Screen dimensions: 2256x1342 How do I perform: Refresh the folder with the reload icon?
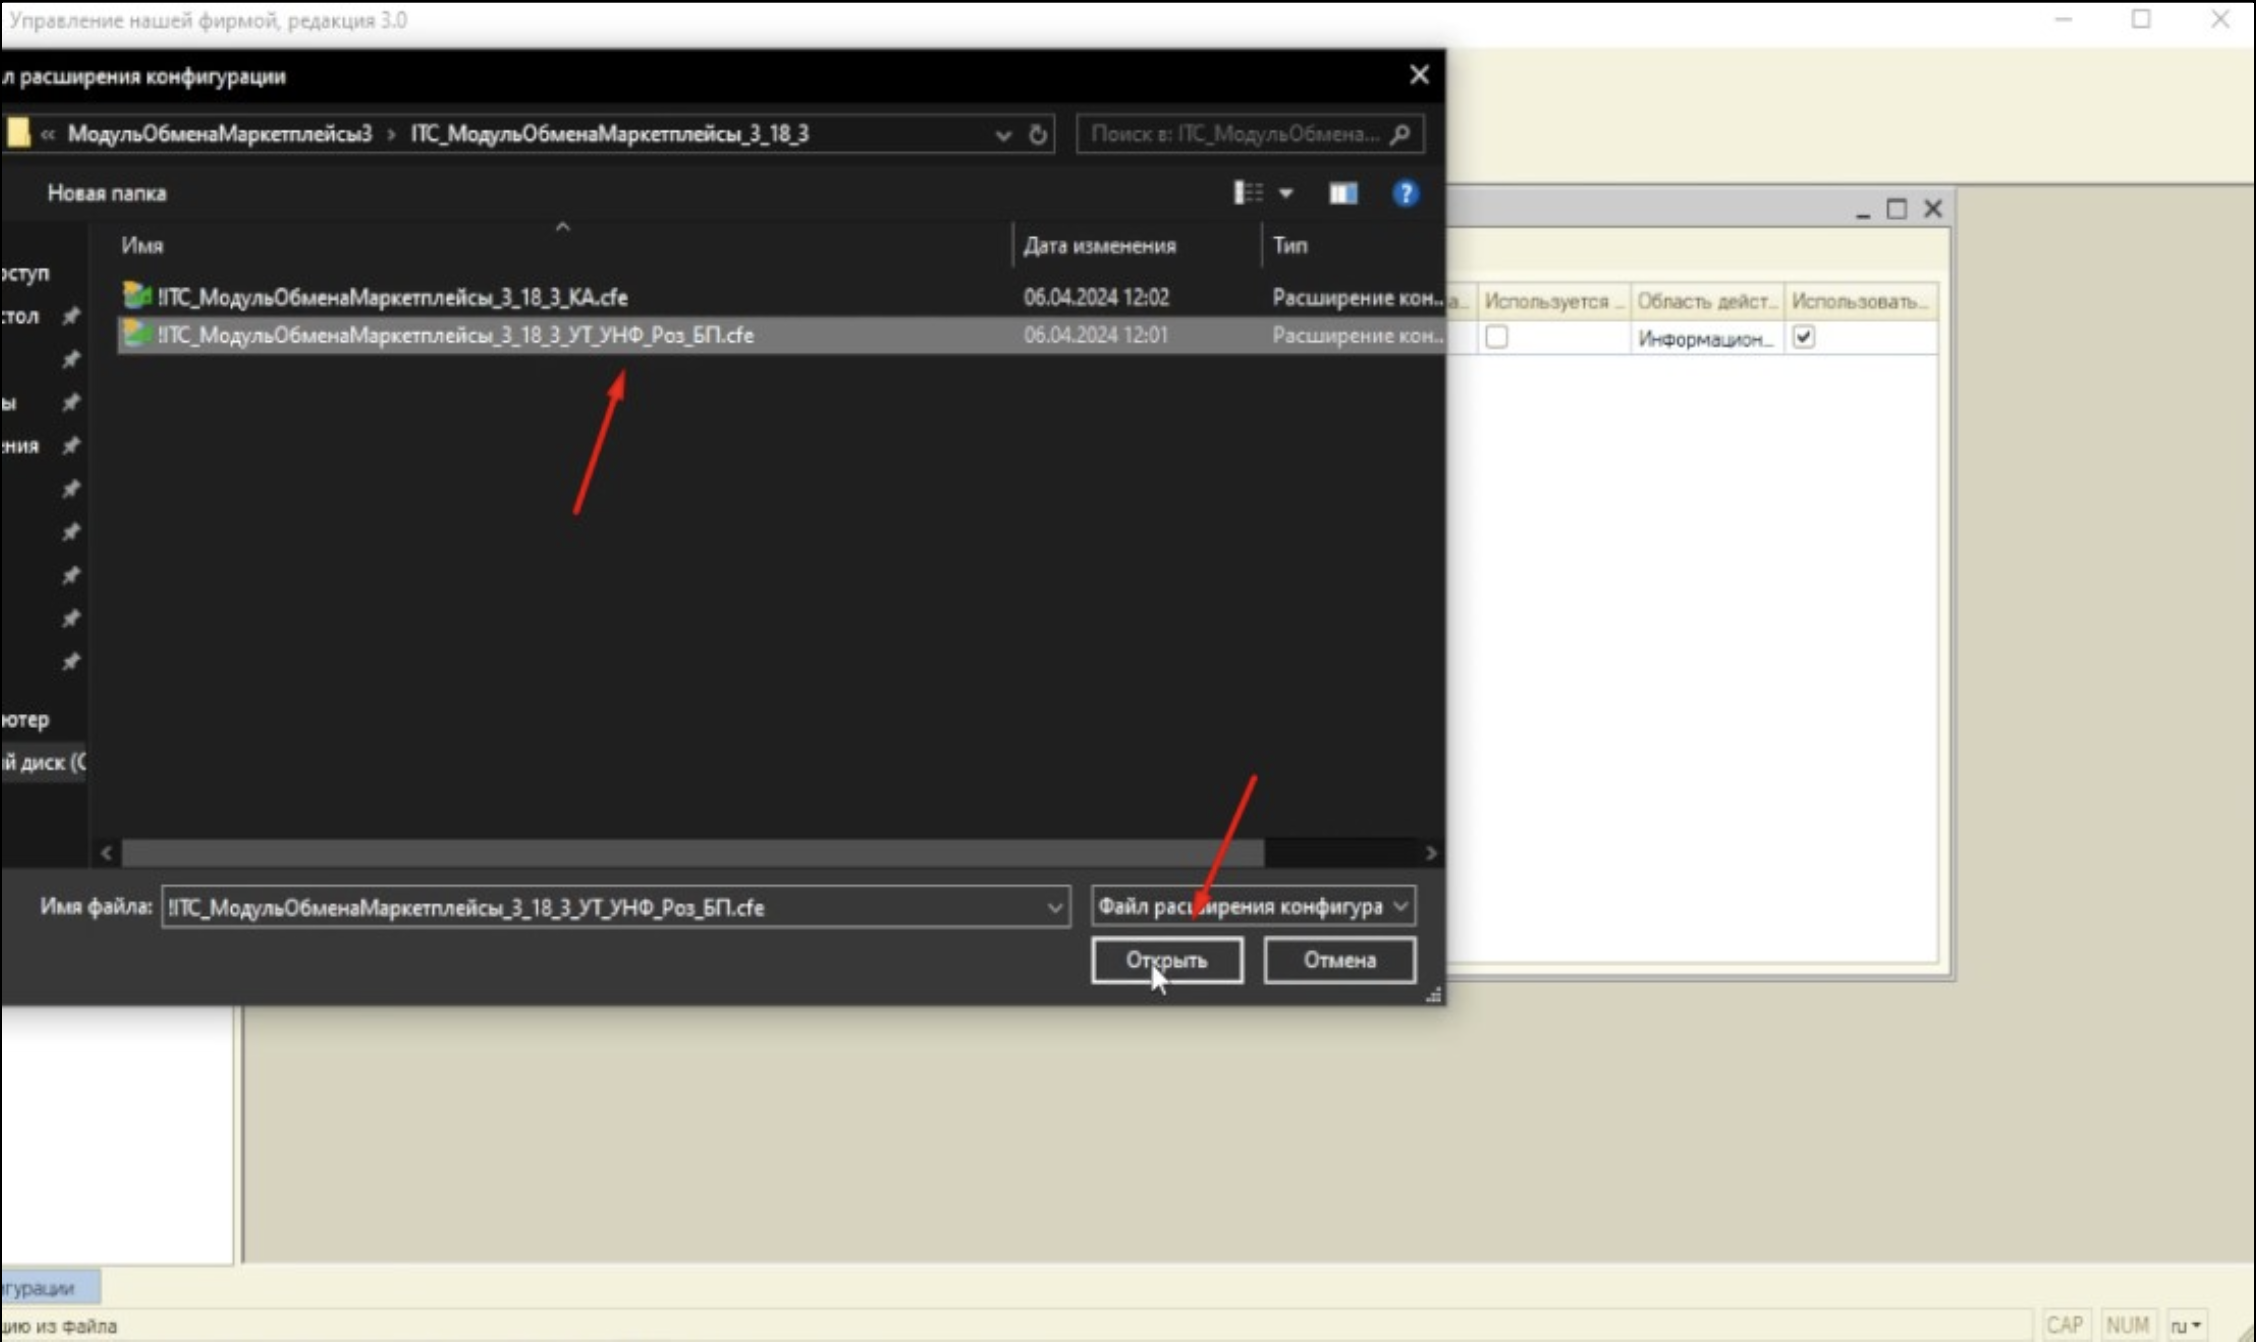click(x=1038, y=134)
